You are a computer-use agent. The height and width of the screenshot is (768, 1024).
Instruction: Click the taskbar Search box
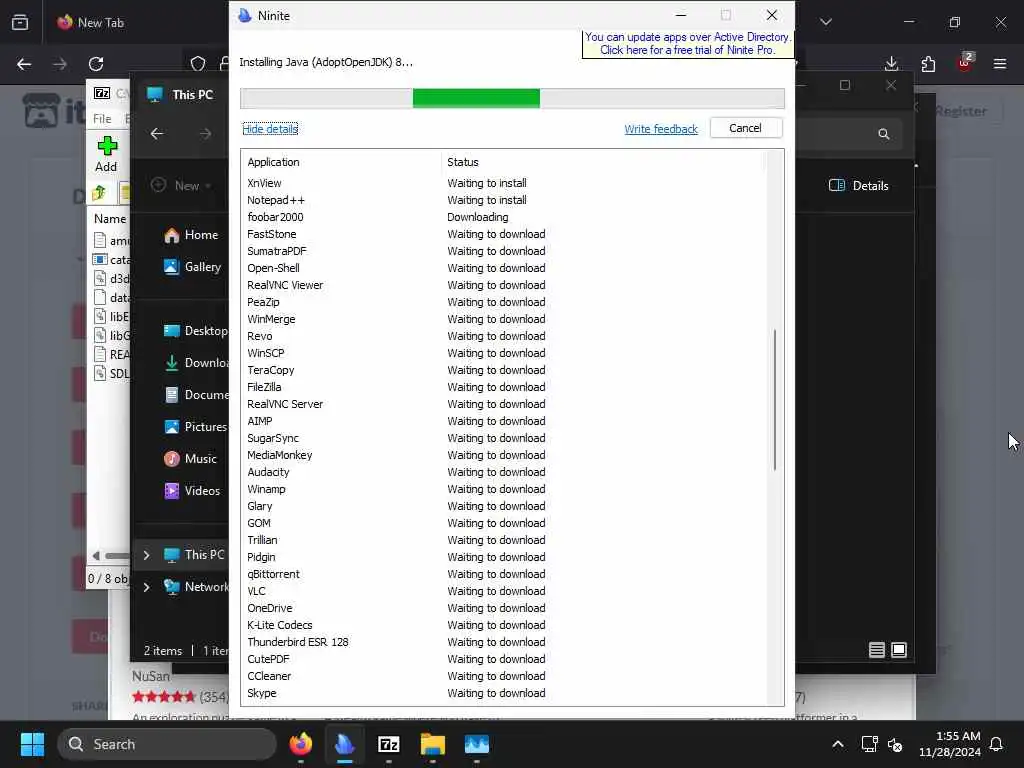[x=167, y=744]
